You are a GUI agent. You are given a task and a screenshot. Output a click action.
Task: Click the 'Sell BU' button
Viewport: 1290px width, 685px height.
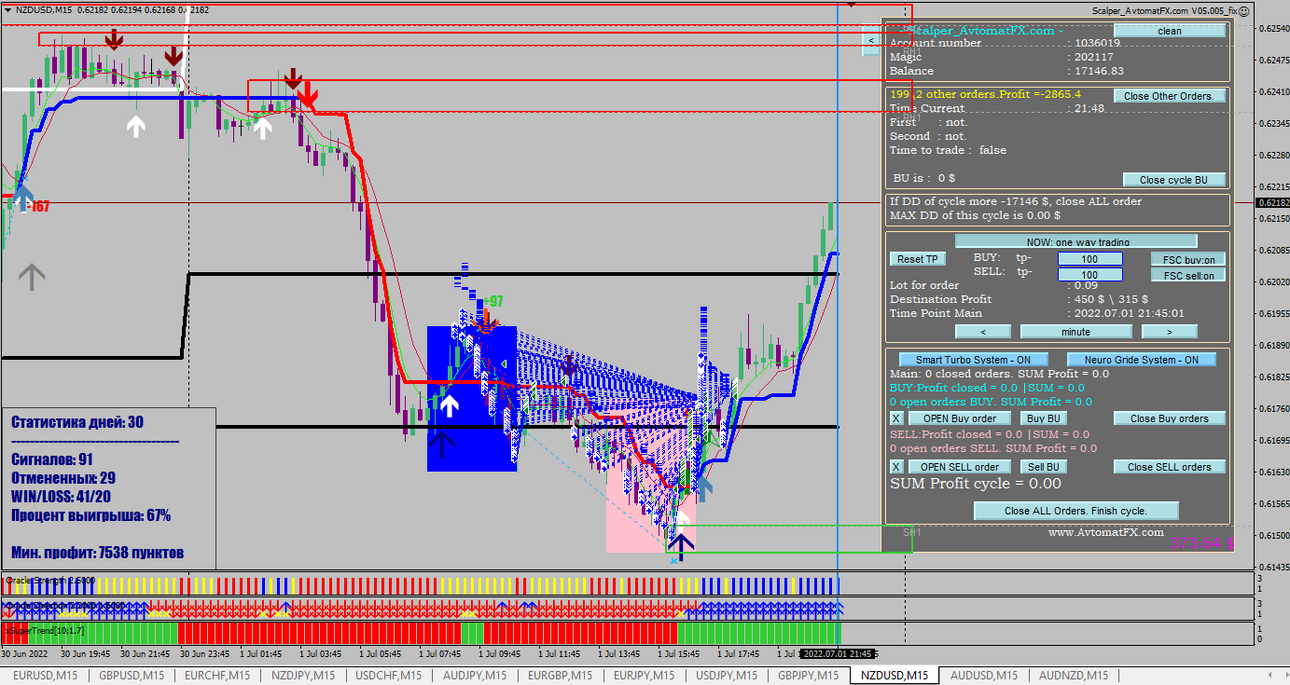tap(1043, 467)
